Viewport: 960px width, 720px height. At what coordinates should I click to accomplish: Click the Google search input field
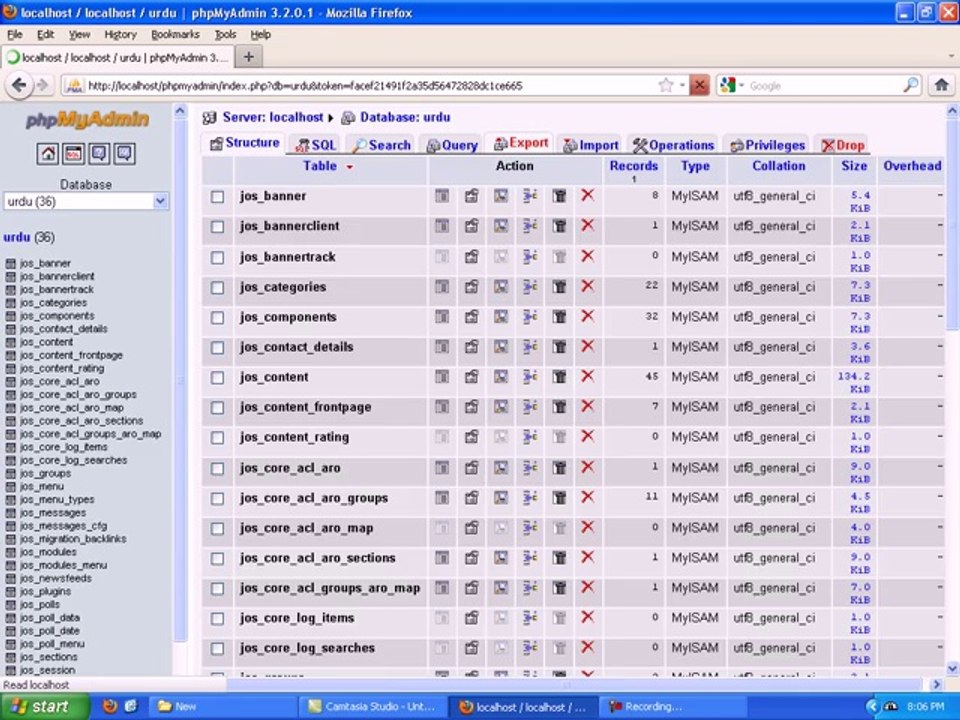pyautogui.click(x=823, y=86)
